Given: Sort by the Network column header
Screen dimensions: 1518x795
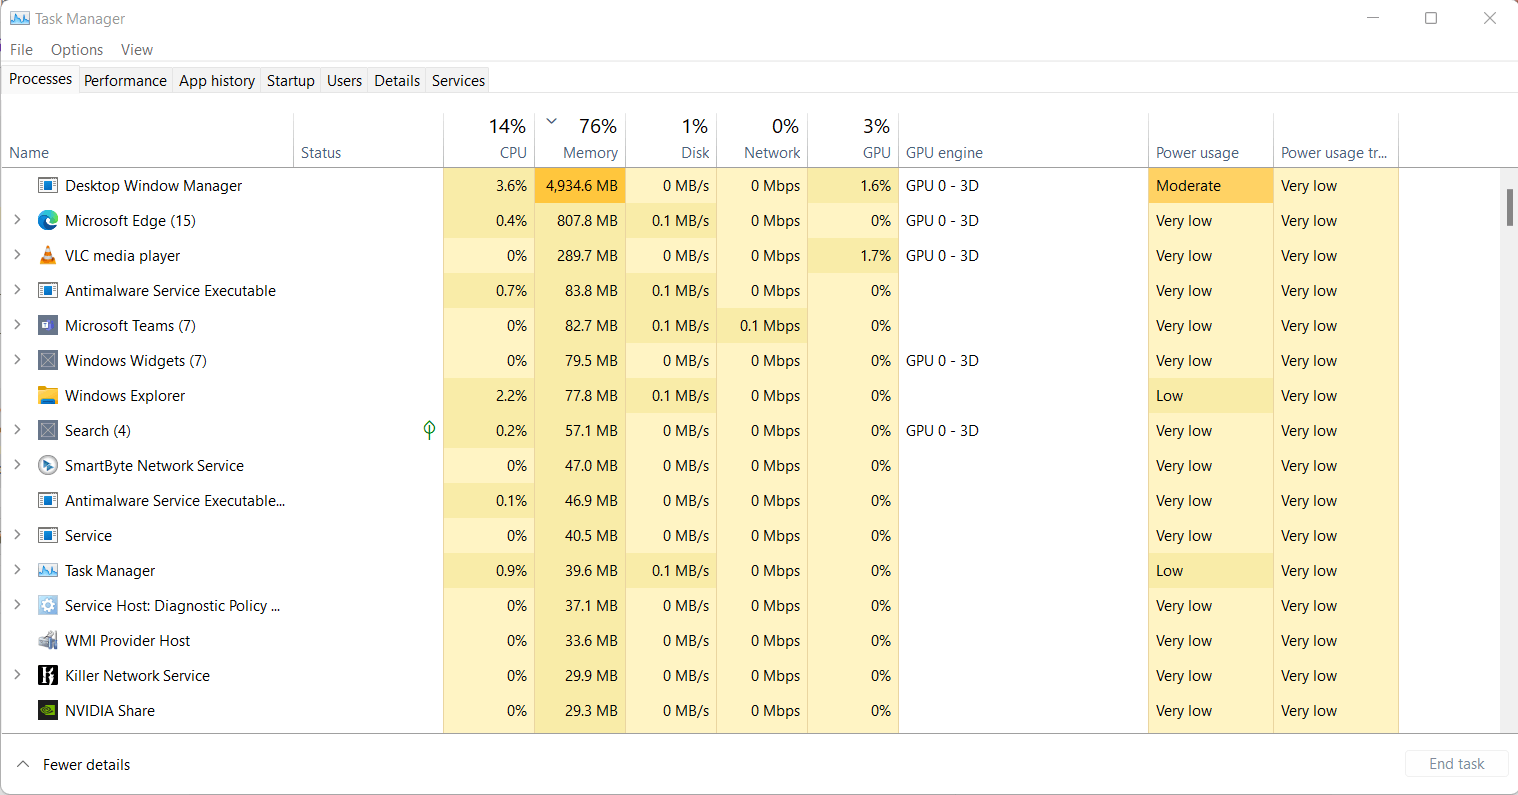Looking at the screenshot, I should point(762,140).
